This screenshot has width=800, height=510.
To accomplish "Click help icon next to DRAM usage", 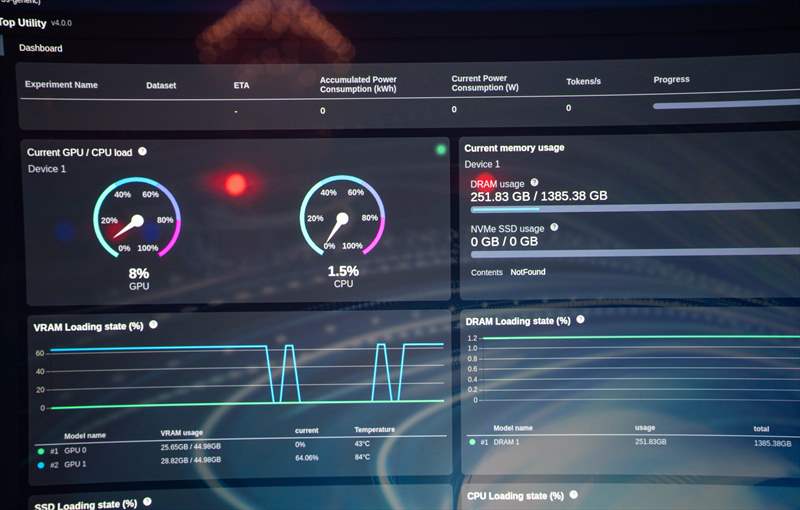I will point(534,182).
